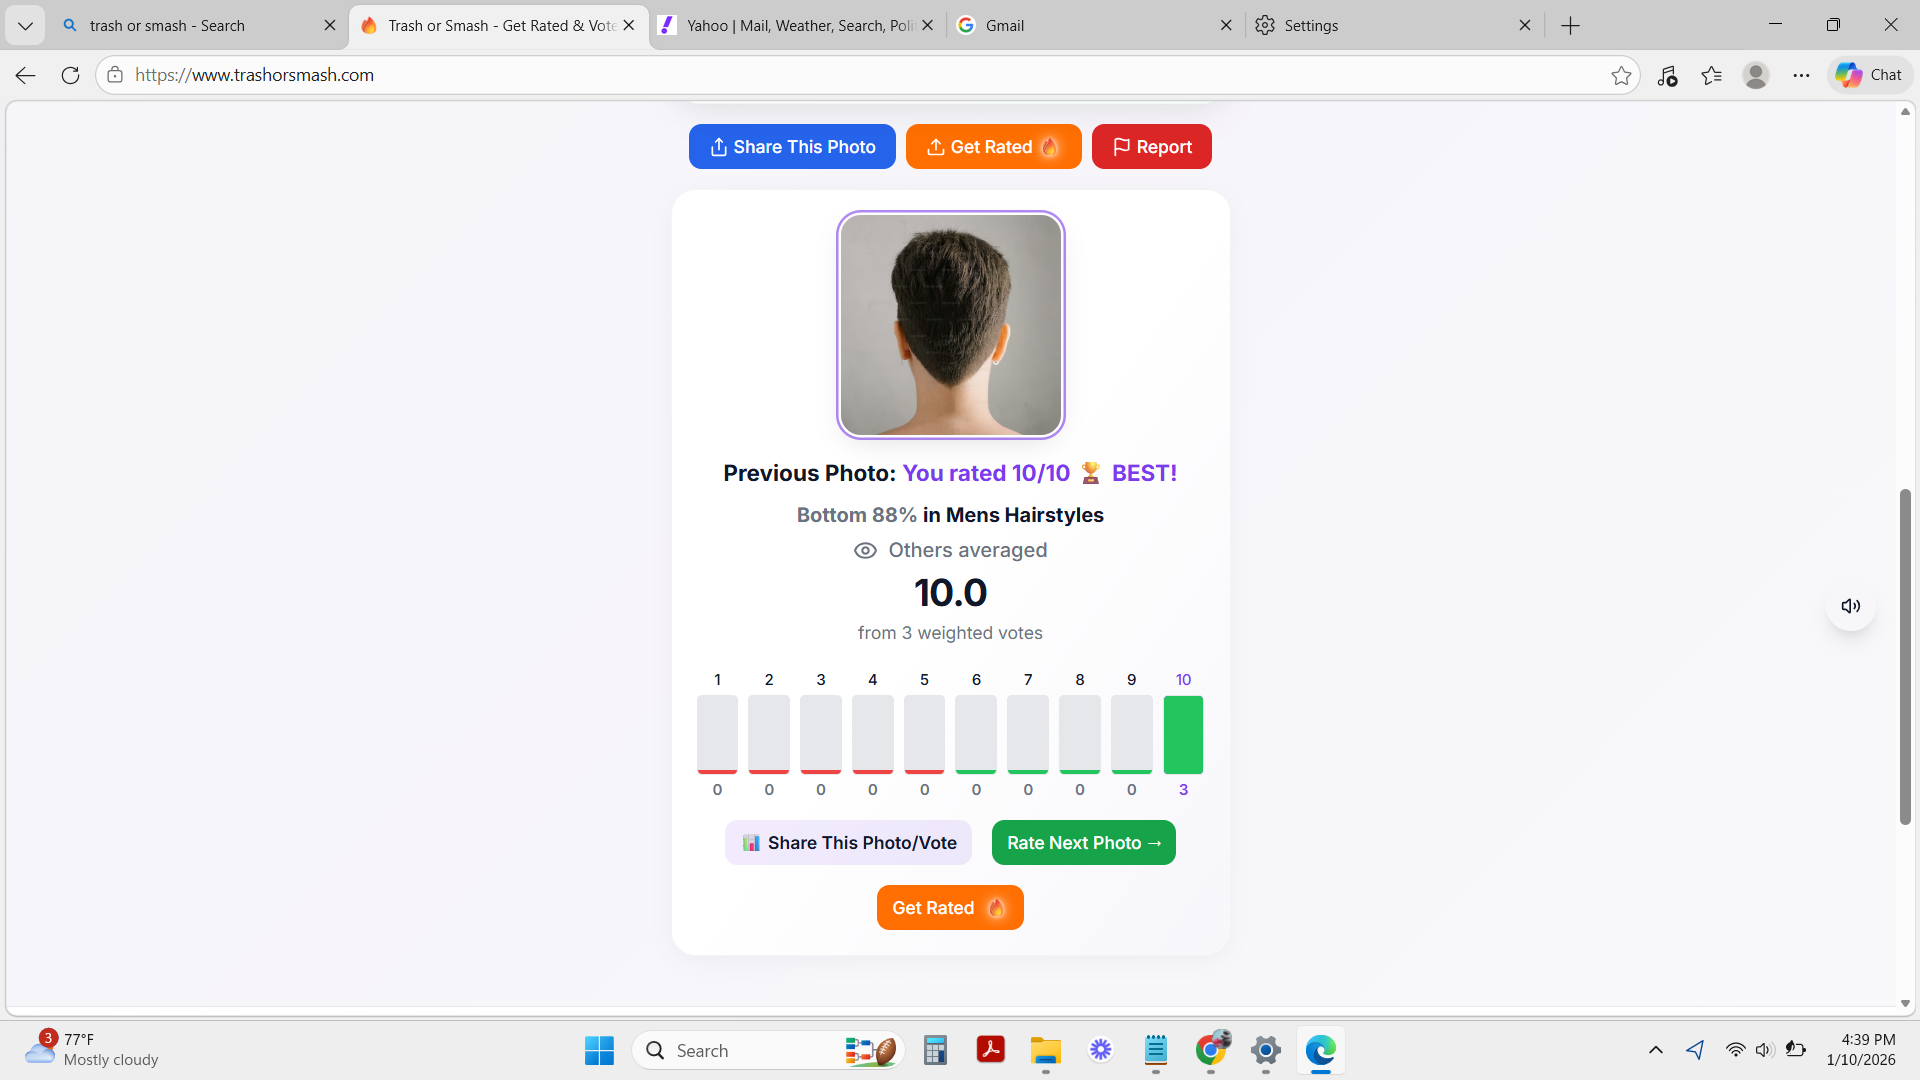
Task: Click the location tray icon
Action: point(1695,1050)
